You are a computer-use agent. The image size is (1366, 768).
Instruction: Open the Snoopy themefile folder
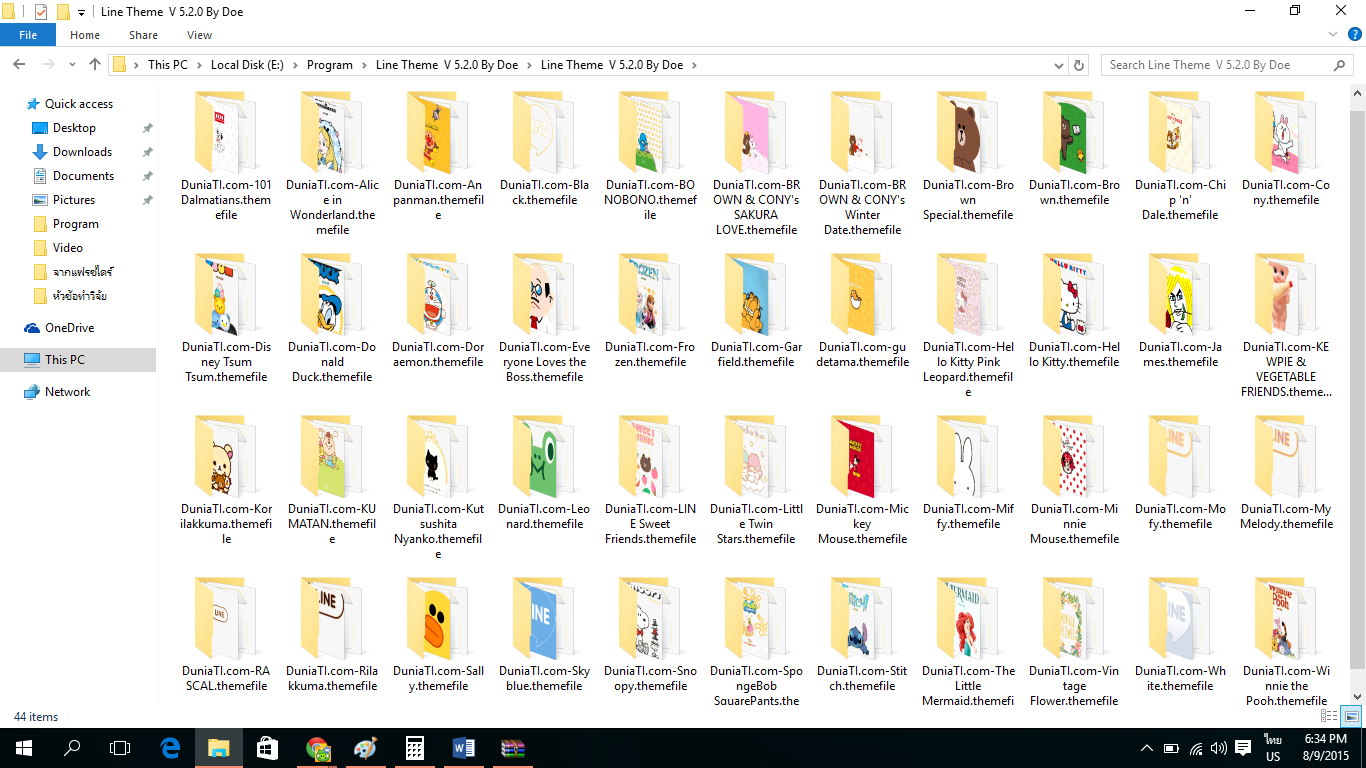point(651,635)
